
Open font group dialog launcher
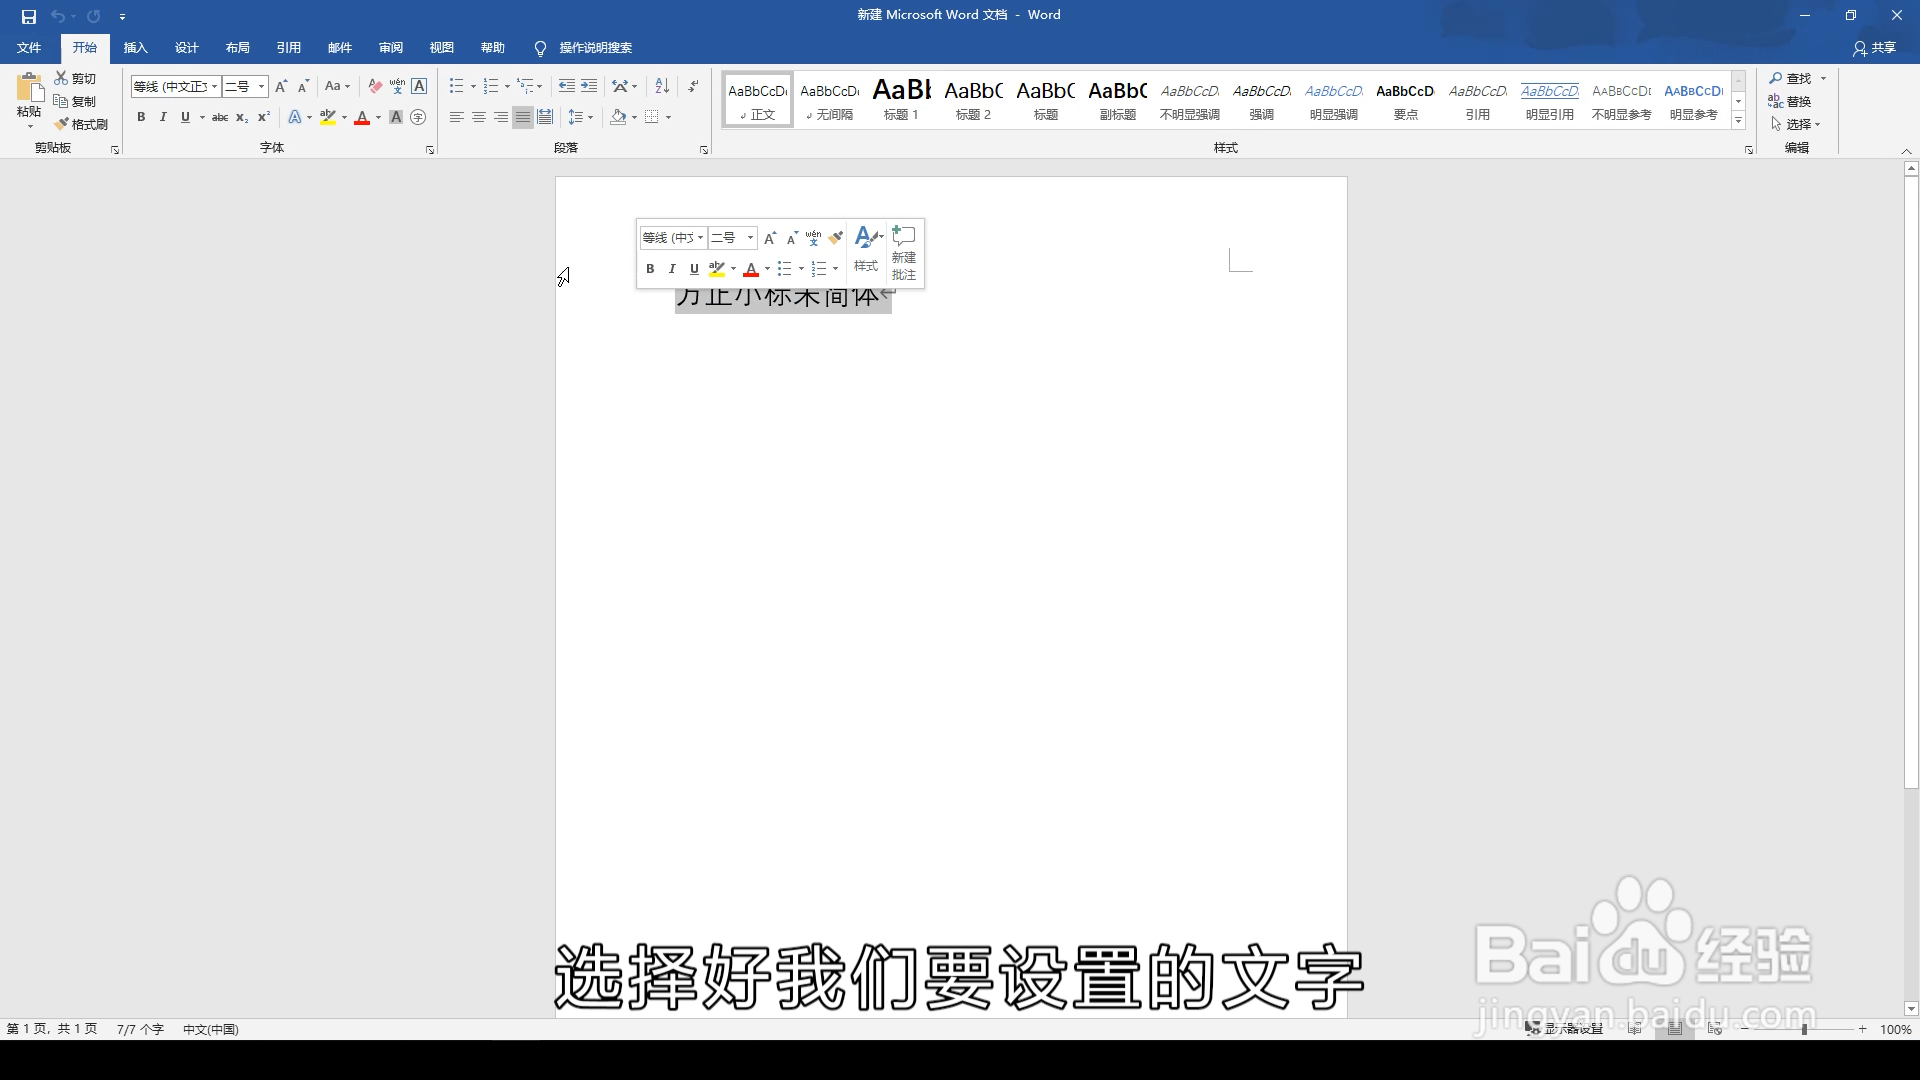tap(430, 149)
